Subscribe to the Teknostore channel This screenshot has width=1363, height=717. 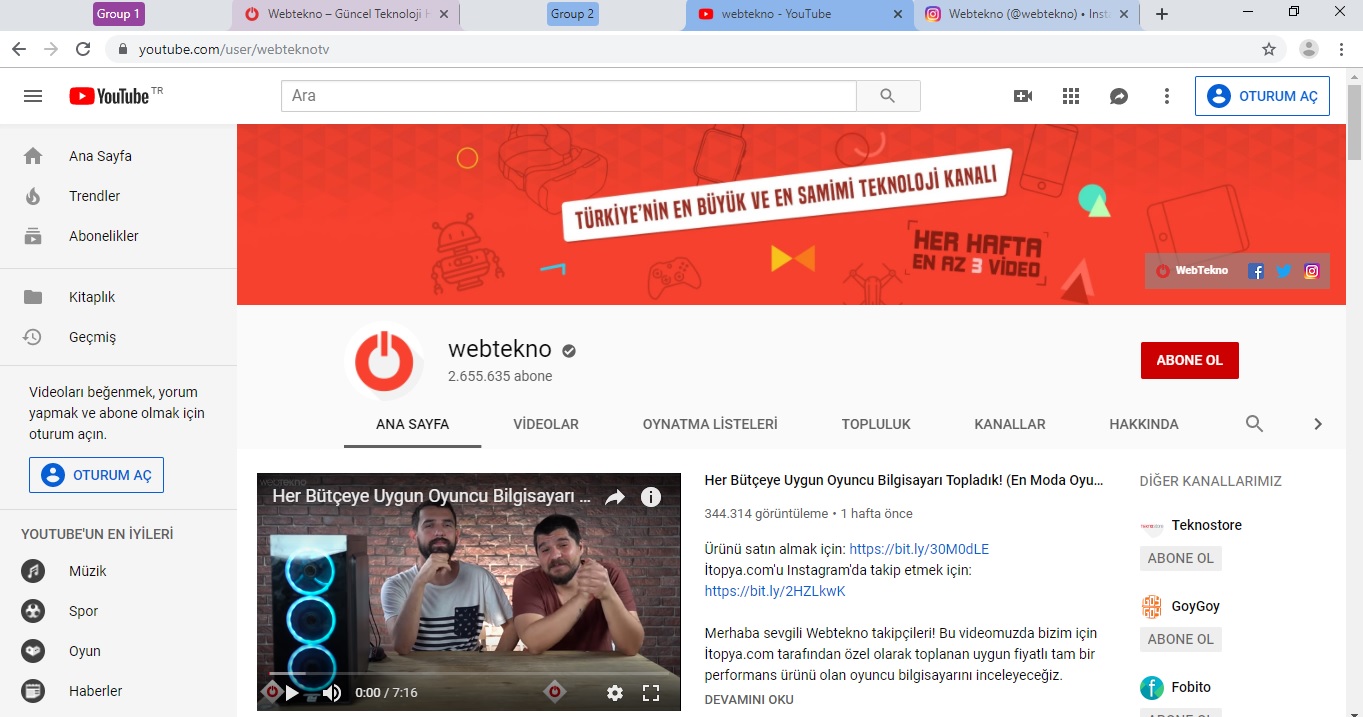point(1181,558)
